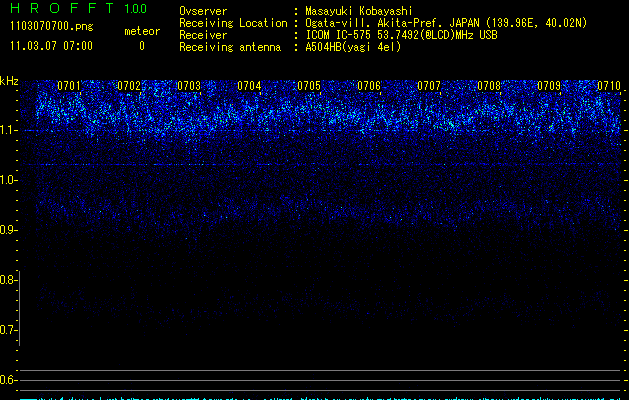Click the 0.9 frequency axis label
Screen dimensions: 629x400
7,230
